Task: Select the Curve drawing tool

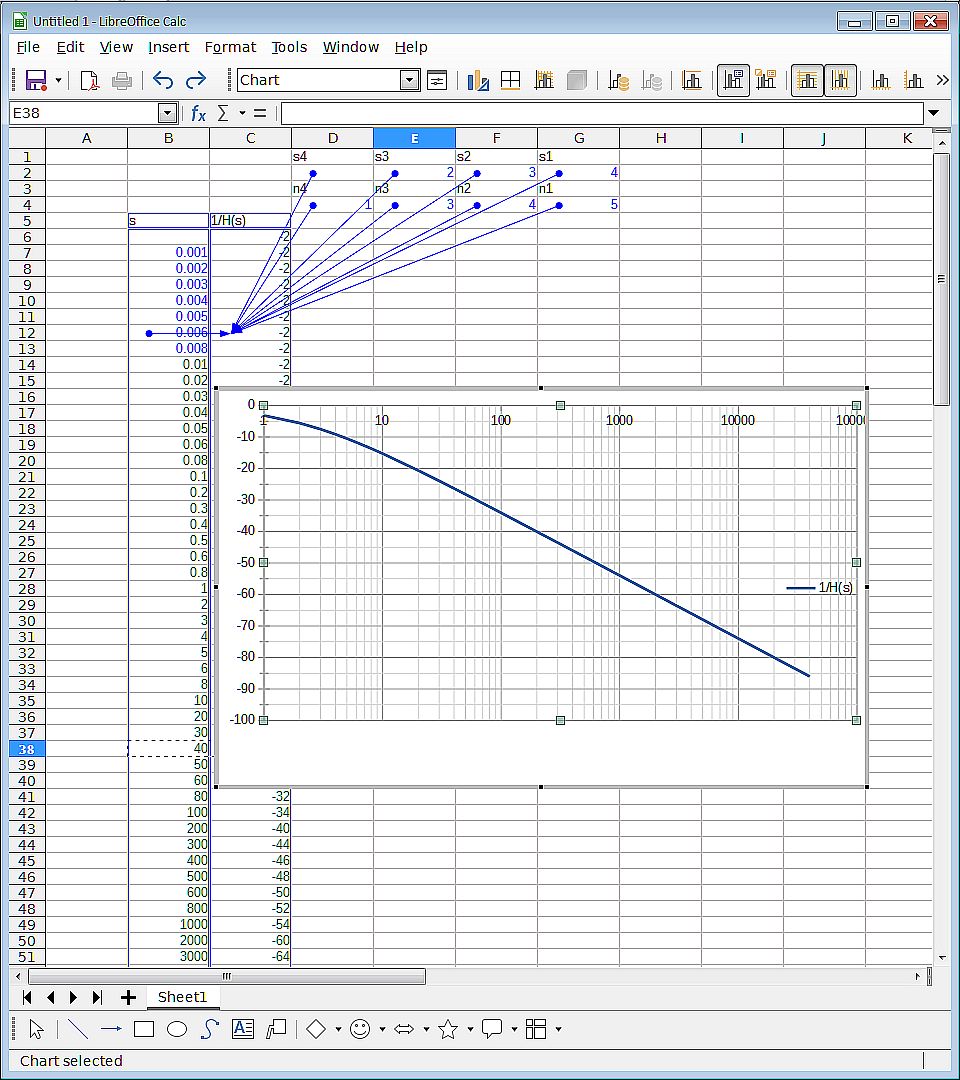Action: (210, 1029)
